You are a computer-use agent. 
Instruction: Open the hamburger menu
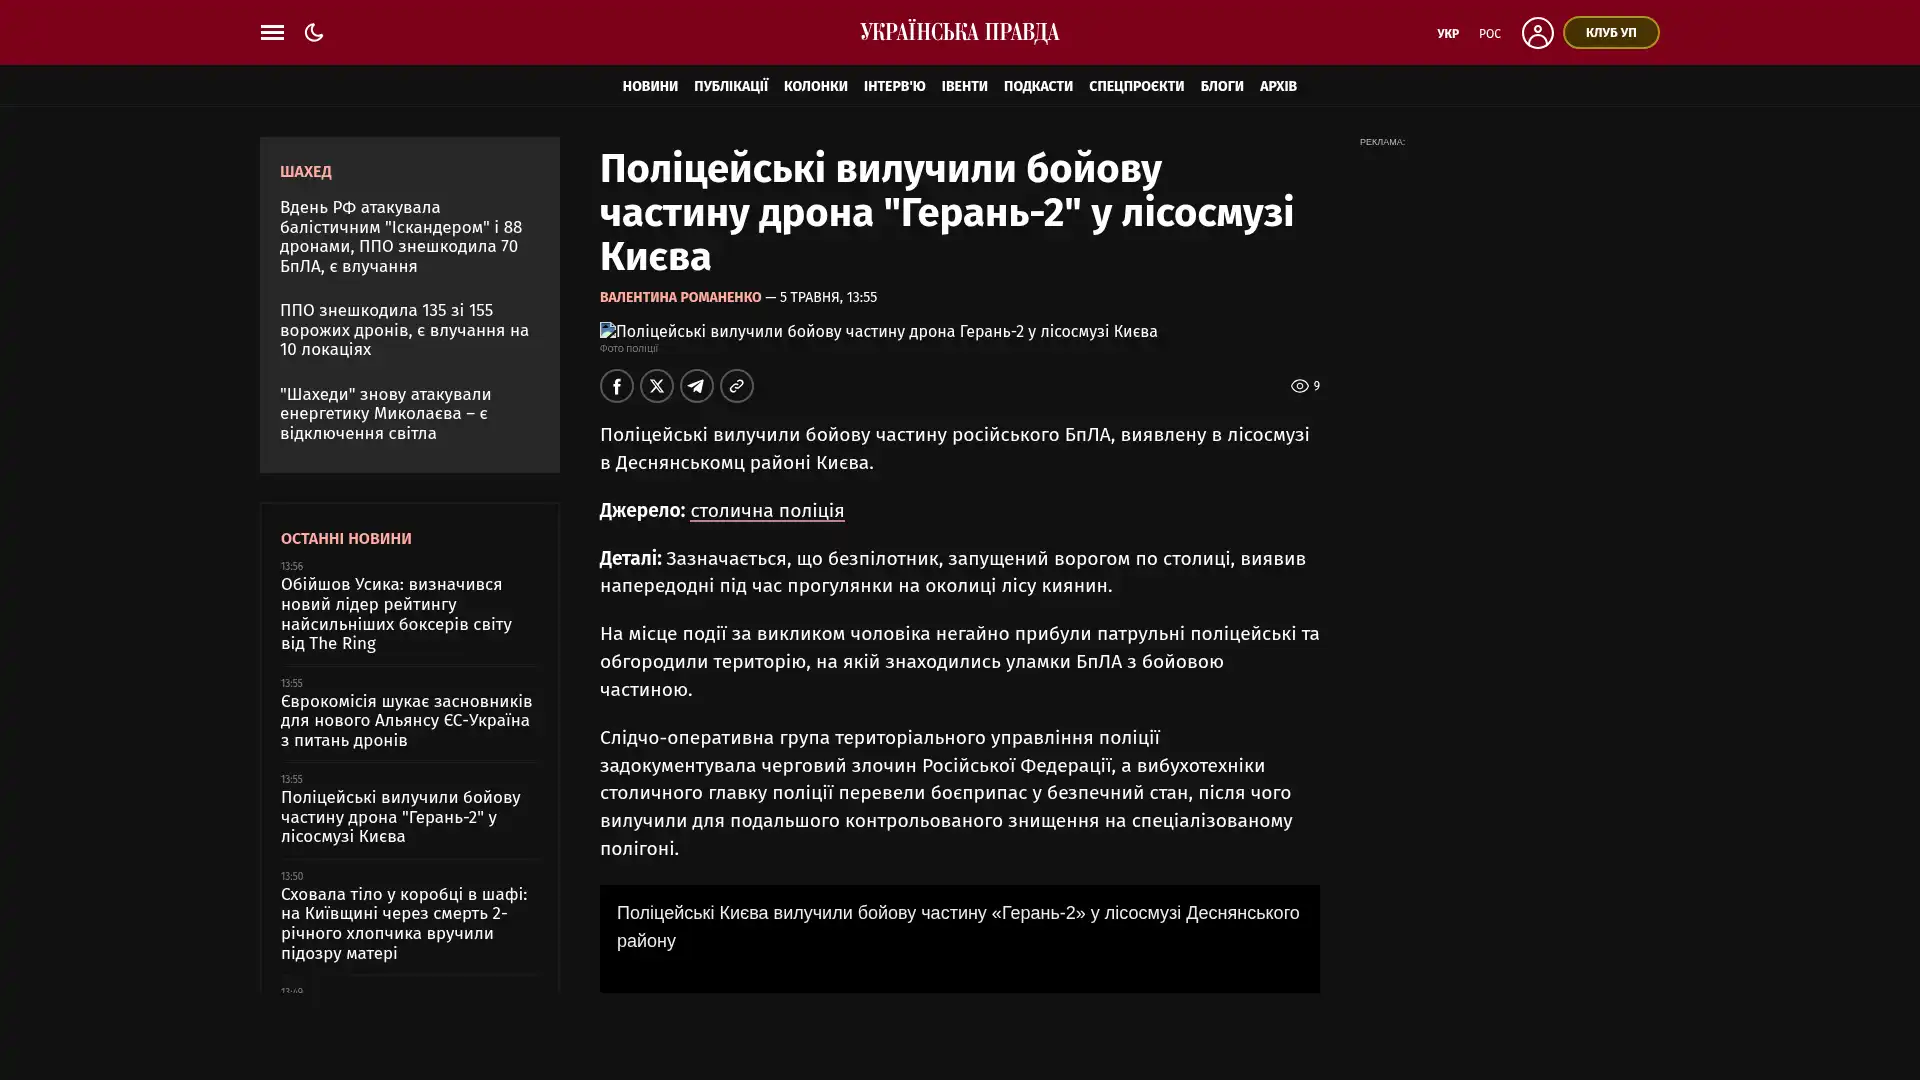[272, 32]
